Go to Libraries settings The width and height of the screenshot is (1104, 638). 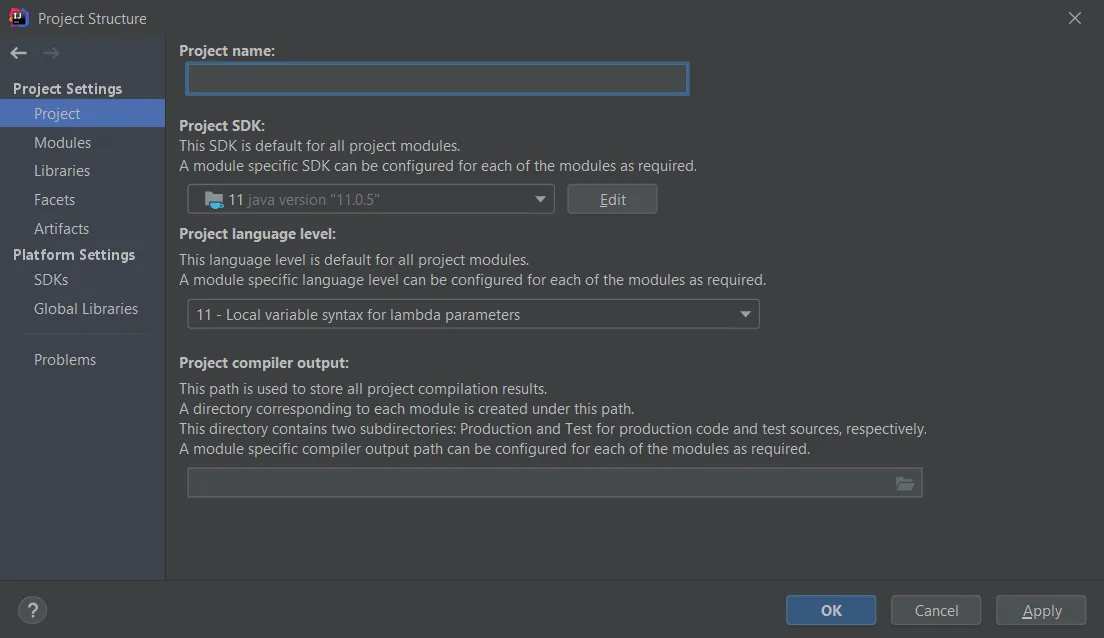[62, 171]
